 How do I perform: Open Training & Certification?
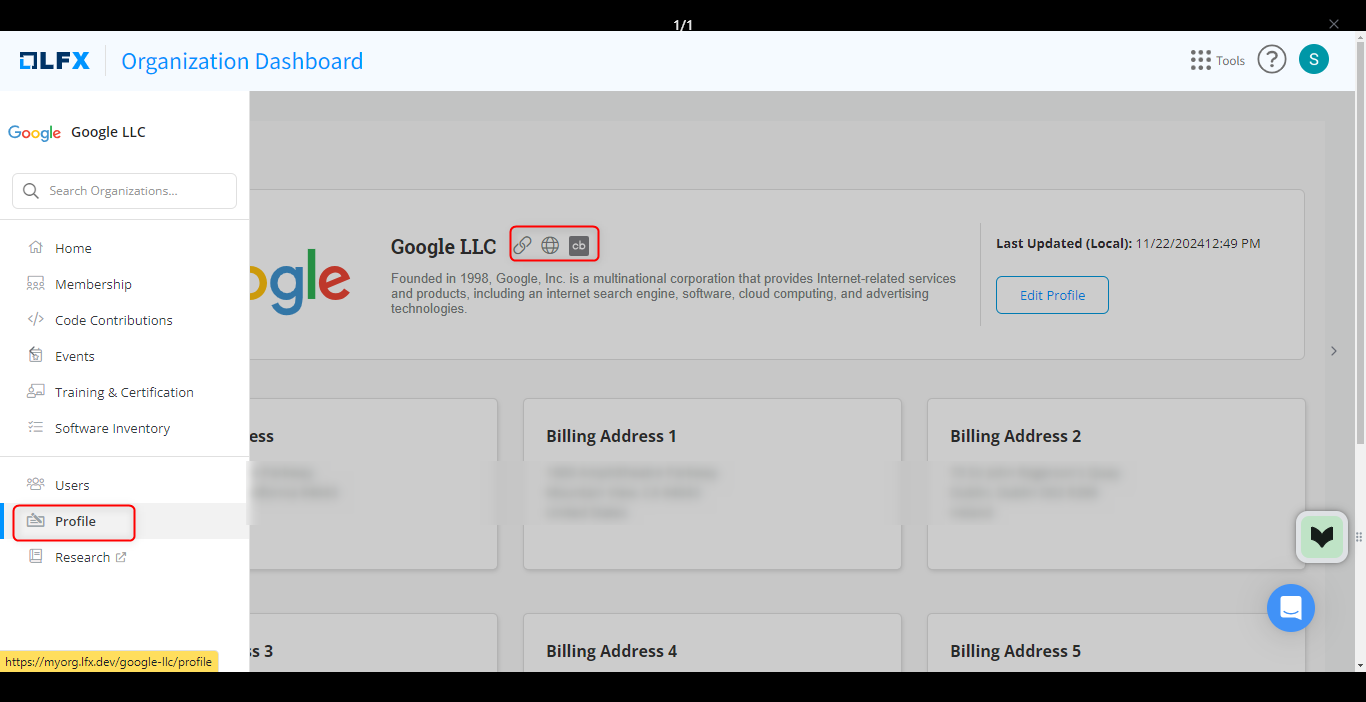[124, 392]
